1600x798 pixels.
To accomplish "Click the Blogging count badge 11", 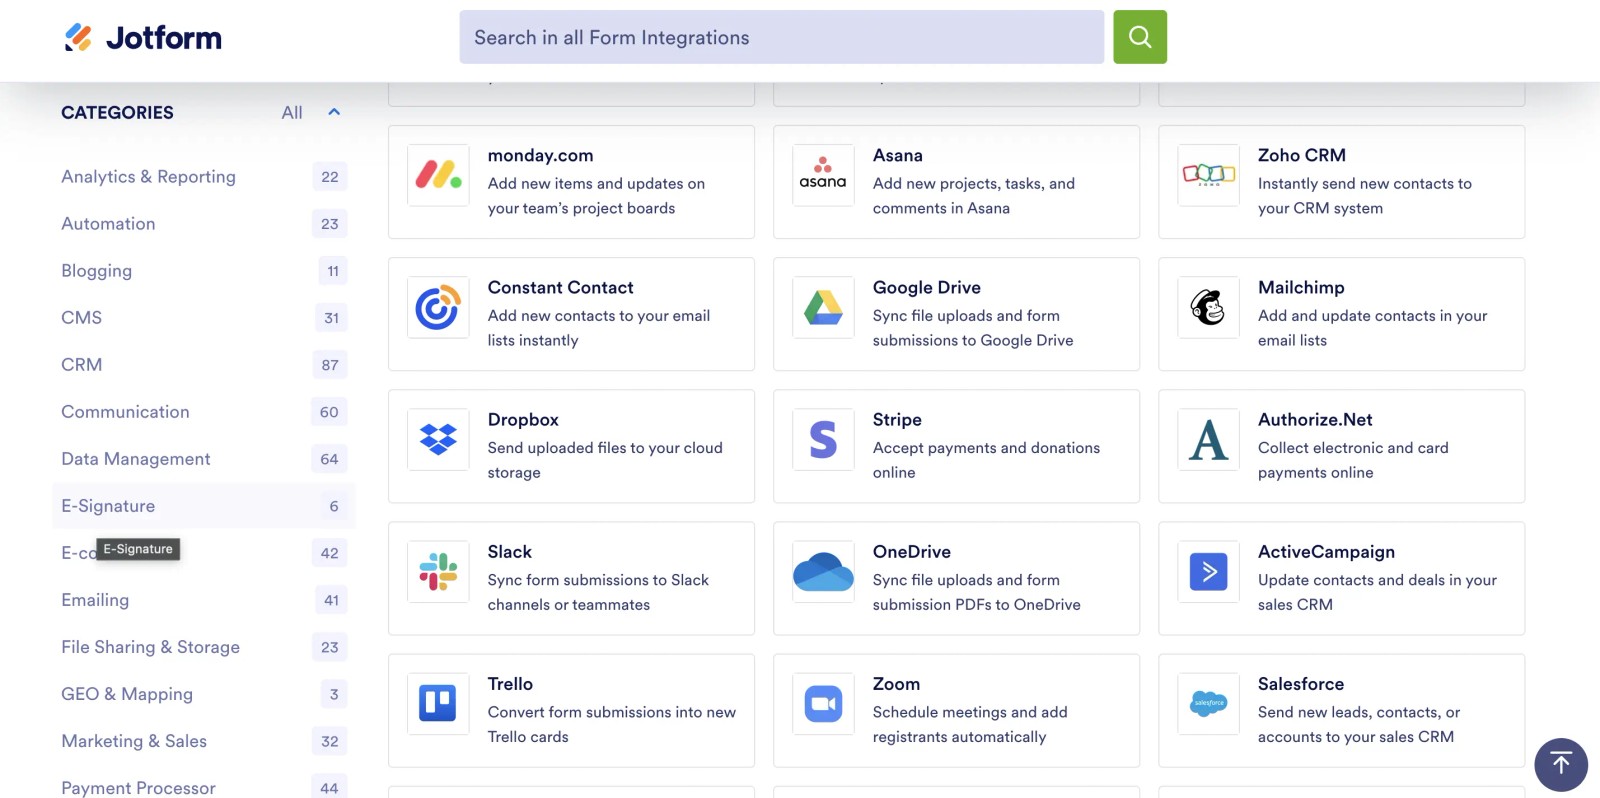I will tap(333, 271).
